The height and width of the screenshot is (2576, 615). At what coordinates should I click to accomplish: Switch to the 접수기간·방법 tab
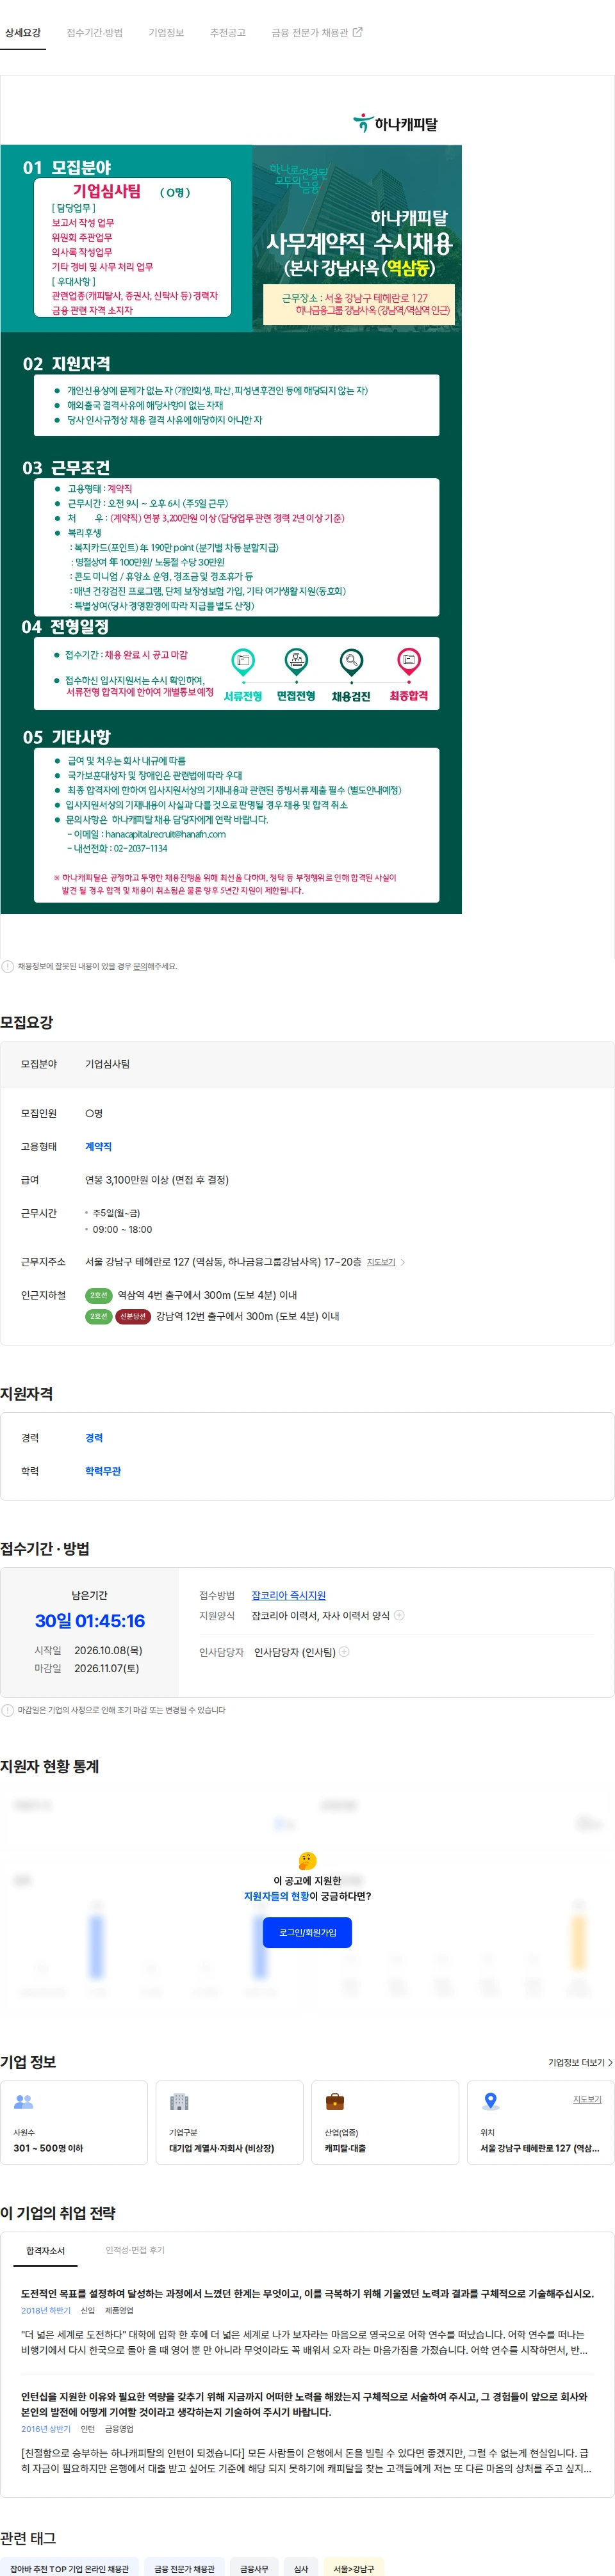[94, 33]
